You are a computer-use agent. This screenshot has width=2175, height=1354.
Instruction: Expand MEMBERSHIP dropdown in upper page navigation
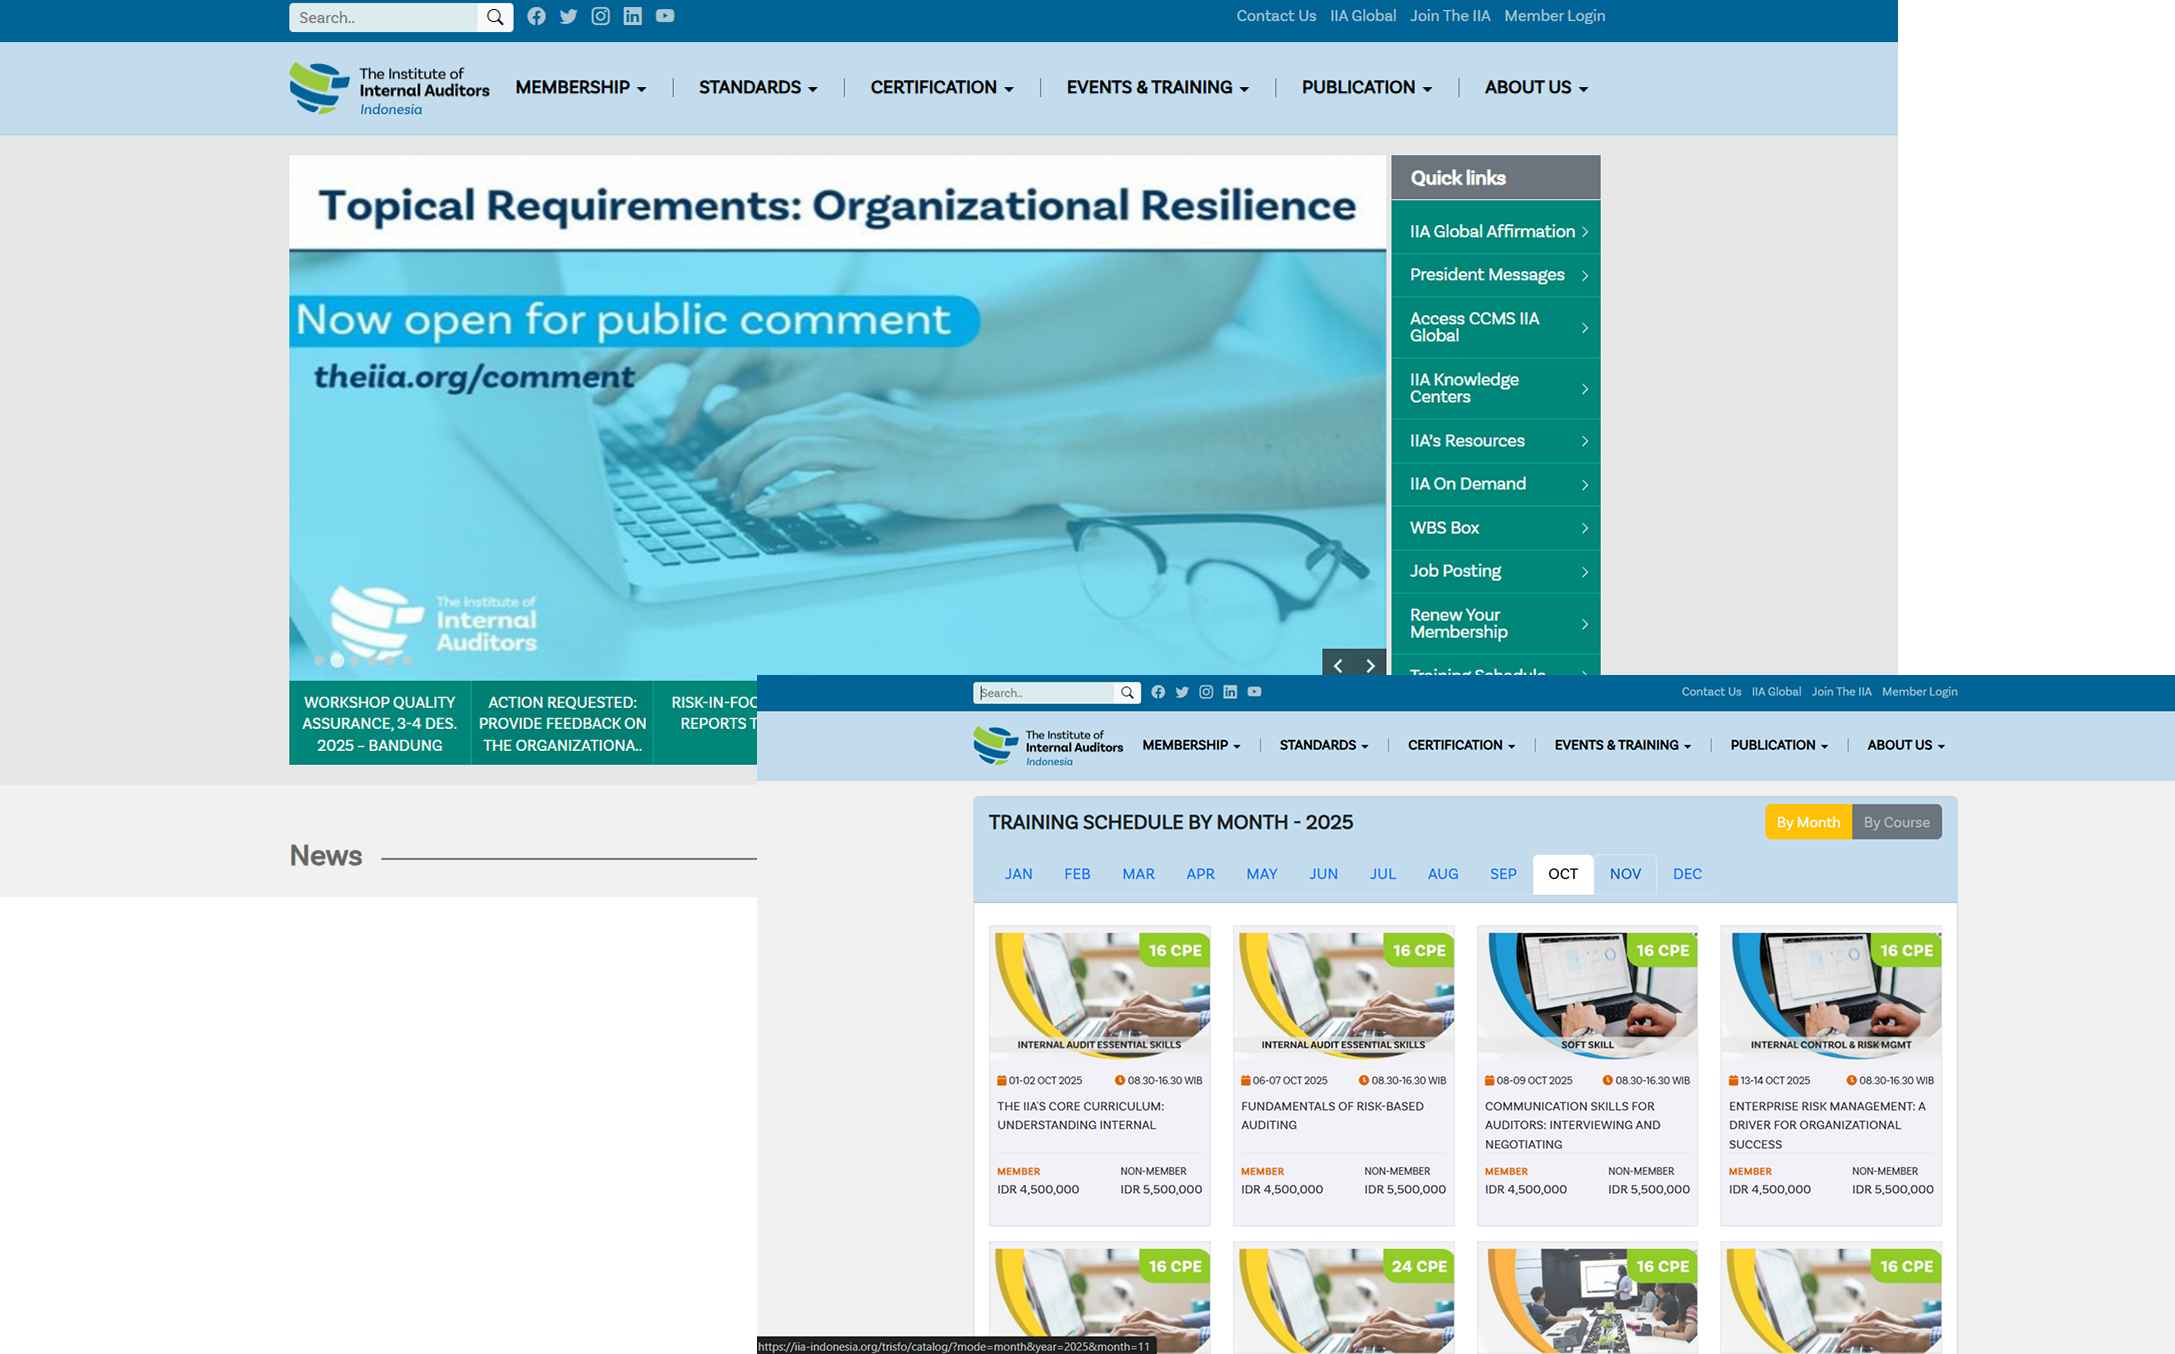pos(580,88)
